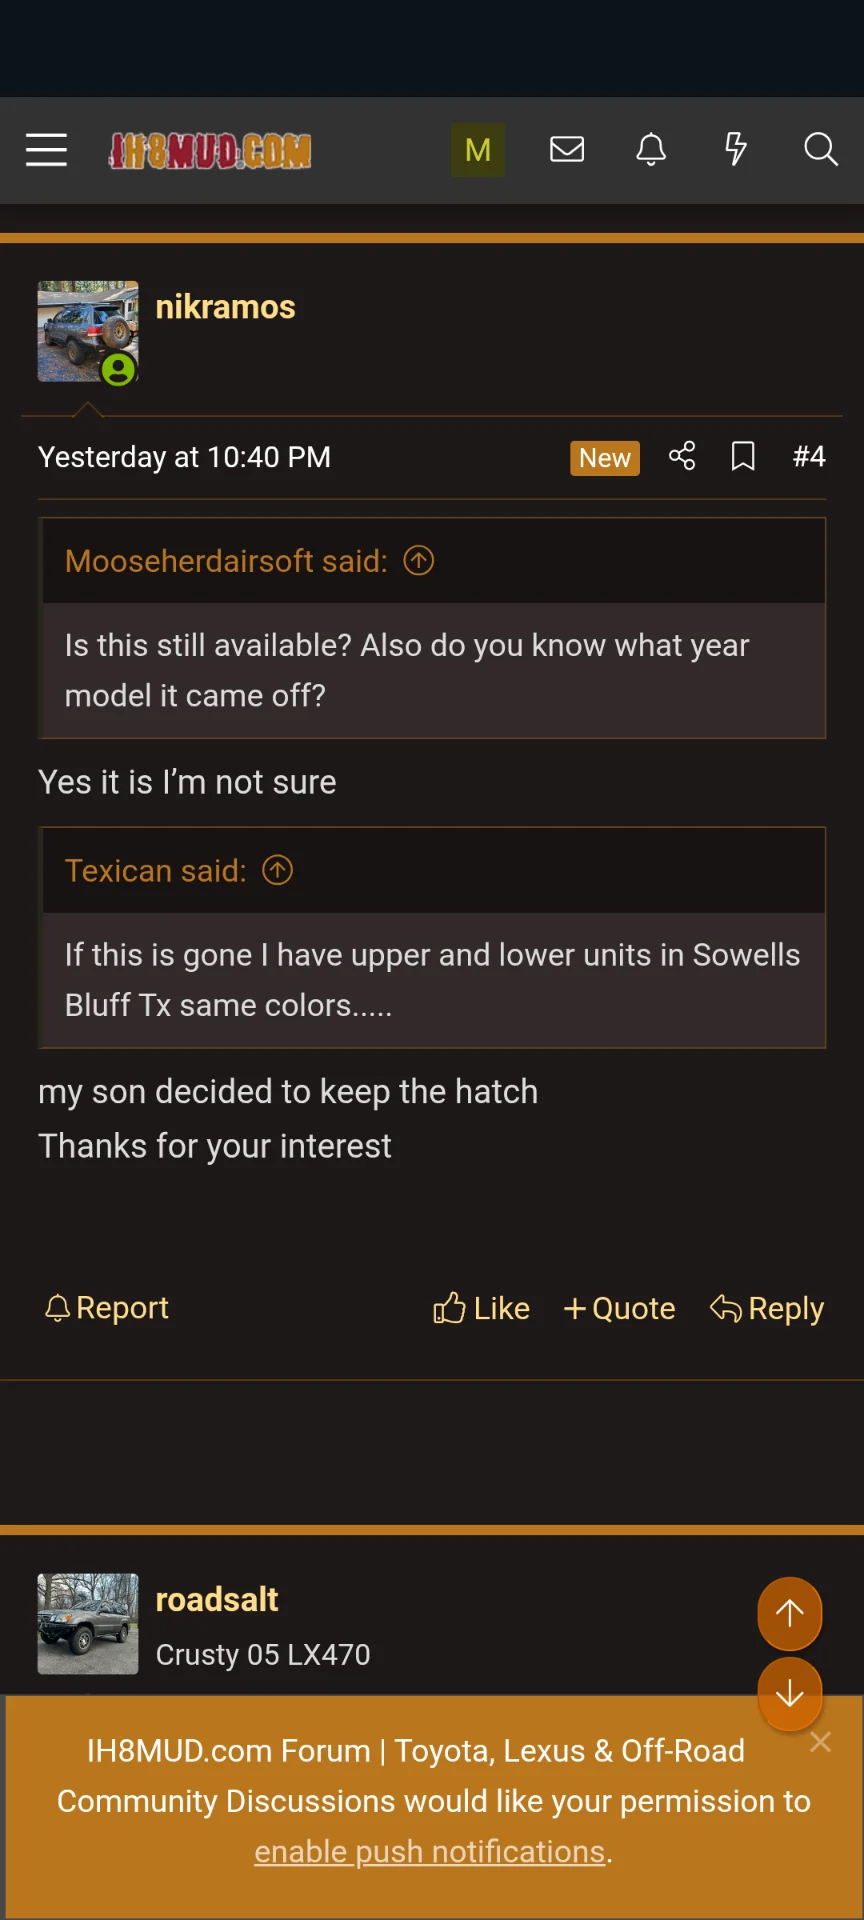Add post to multi-quote with +Quote
Viewport: 864px width, 1920px height.
click(x=620, y=1308)
